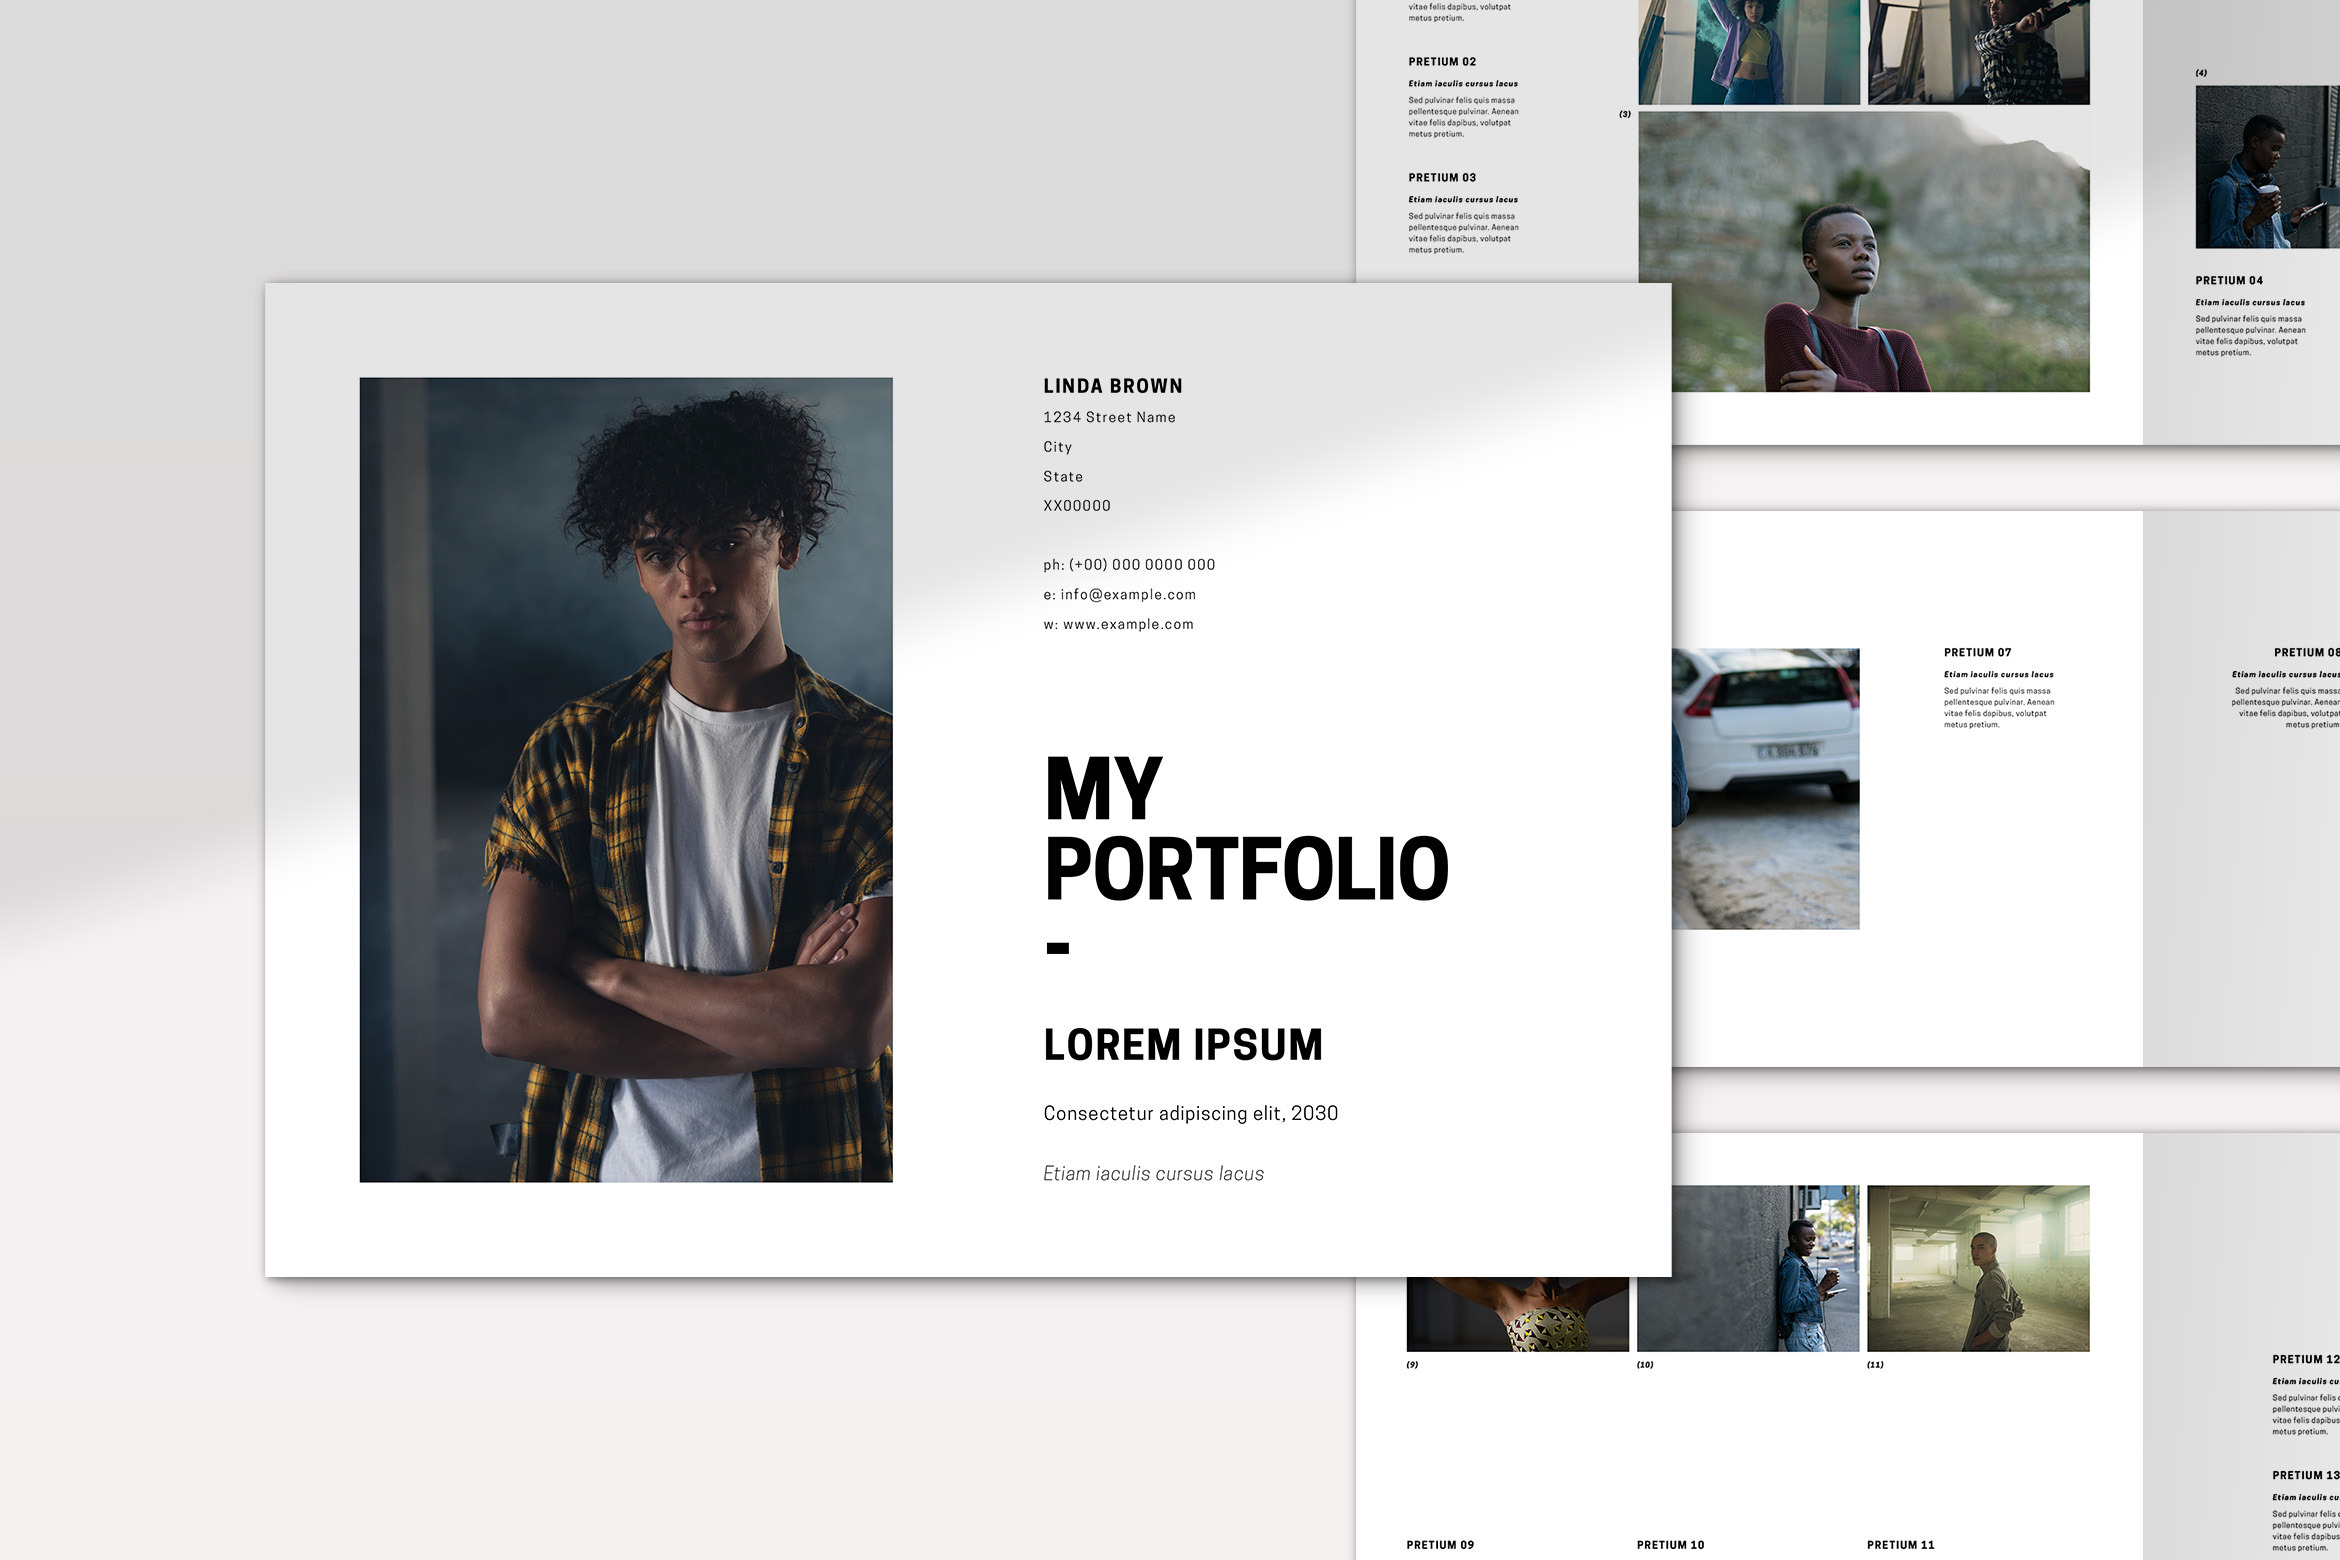Screen dimensions: 2340x1560
Task: Select the '1234 Street Name' address line
Action: click(x=1109, y=417)
